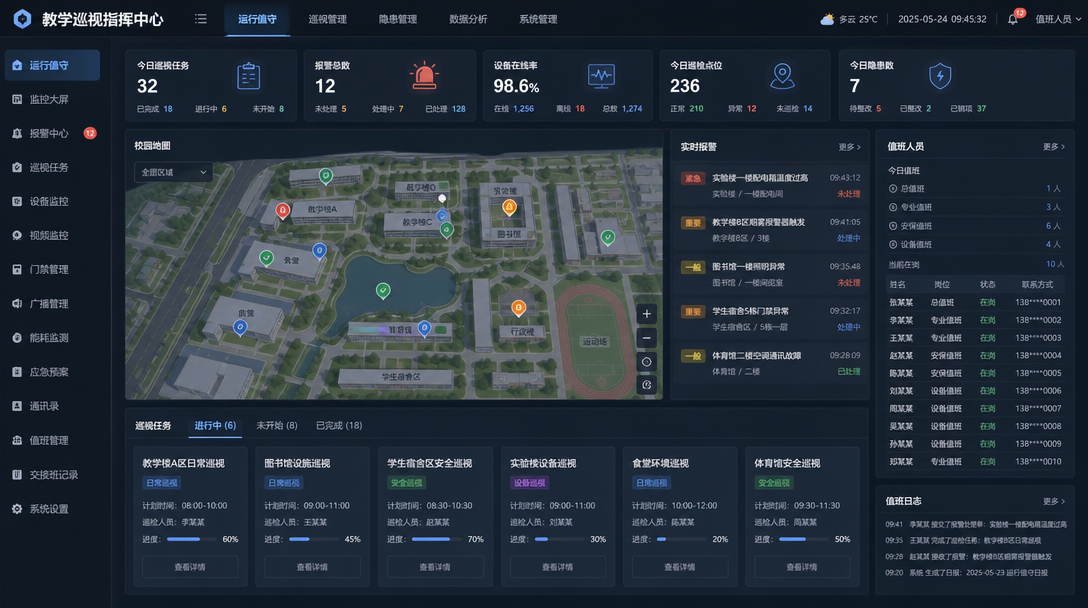Open 系统设置 gear item in sidebar

coord(52,509)
